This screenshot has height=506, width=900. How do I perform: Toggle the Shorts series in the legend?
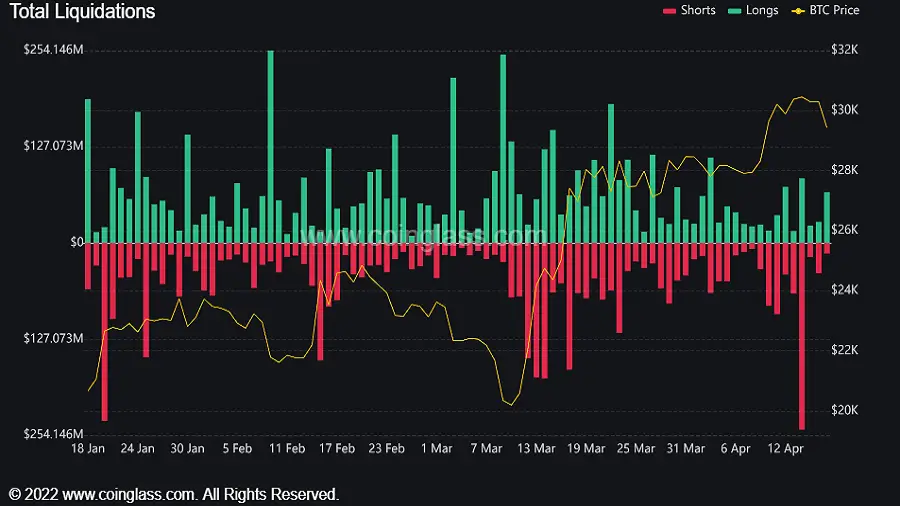697,10
